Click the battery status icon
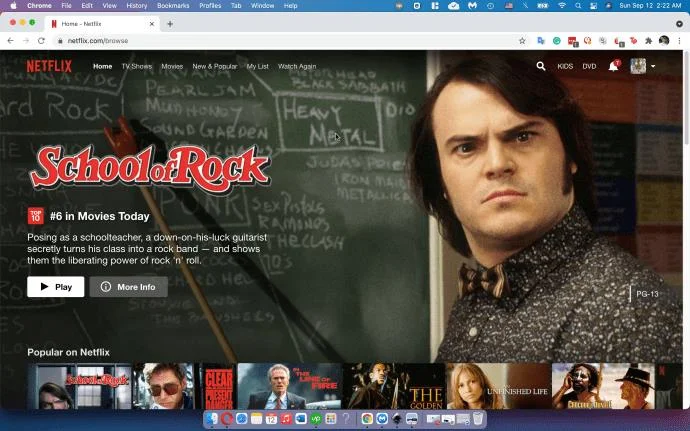Screen dimensions: 690x431 click(x=543, y=6)
